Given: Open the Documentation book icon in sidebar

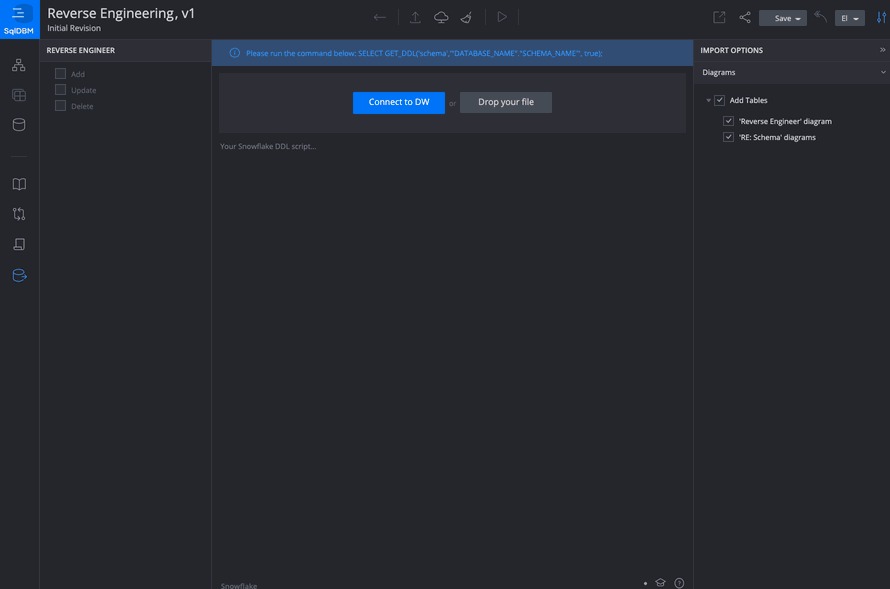Looking at the screenshot, I should click(x=19, y=183).
